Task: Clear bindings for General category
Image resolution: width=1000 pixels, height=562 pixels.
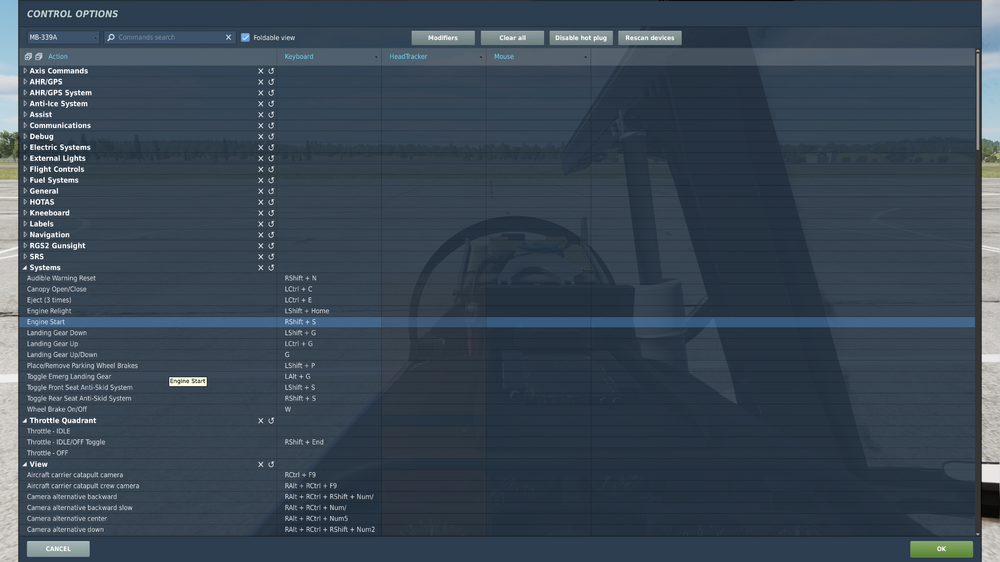Action: coord(260,191)
